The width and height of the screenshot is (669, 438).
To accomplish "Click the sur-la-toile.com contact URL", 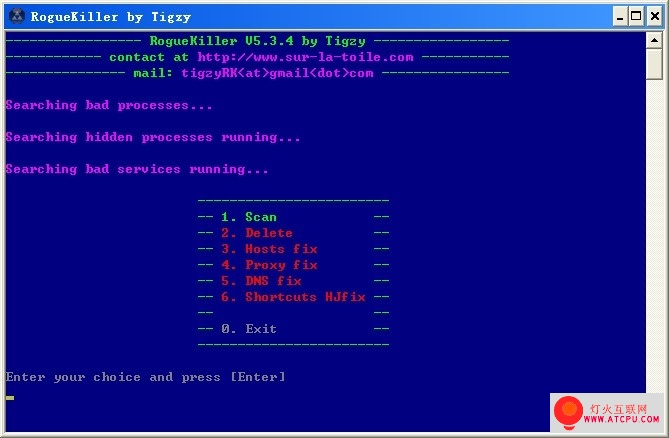I will pos(305,57).
